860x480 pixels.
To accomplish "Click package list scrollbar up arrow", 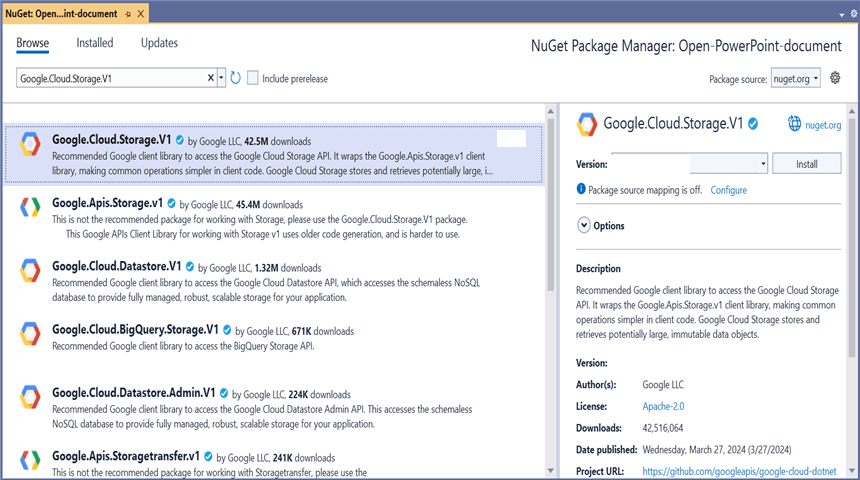I will pos(551,111).
